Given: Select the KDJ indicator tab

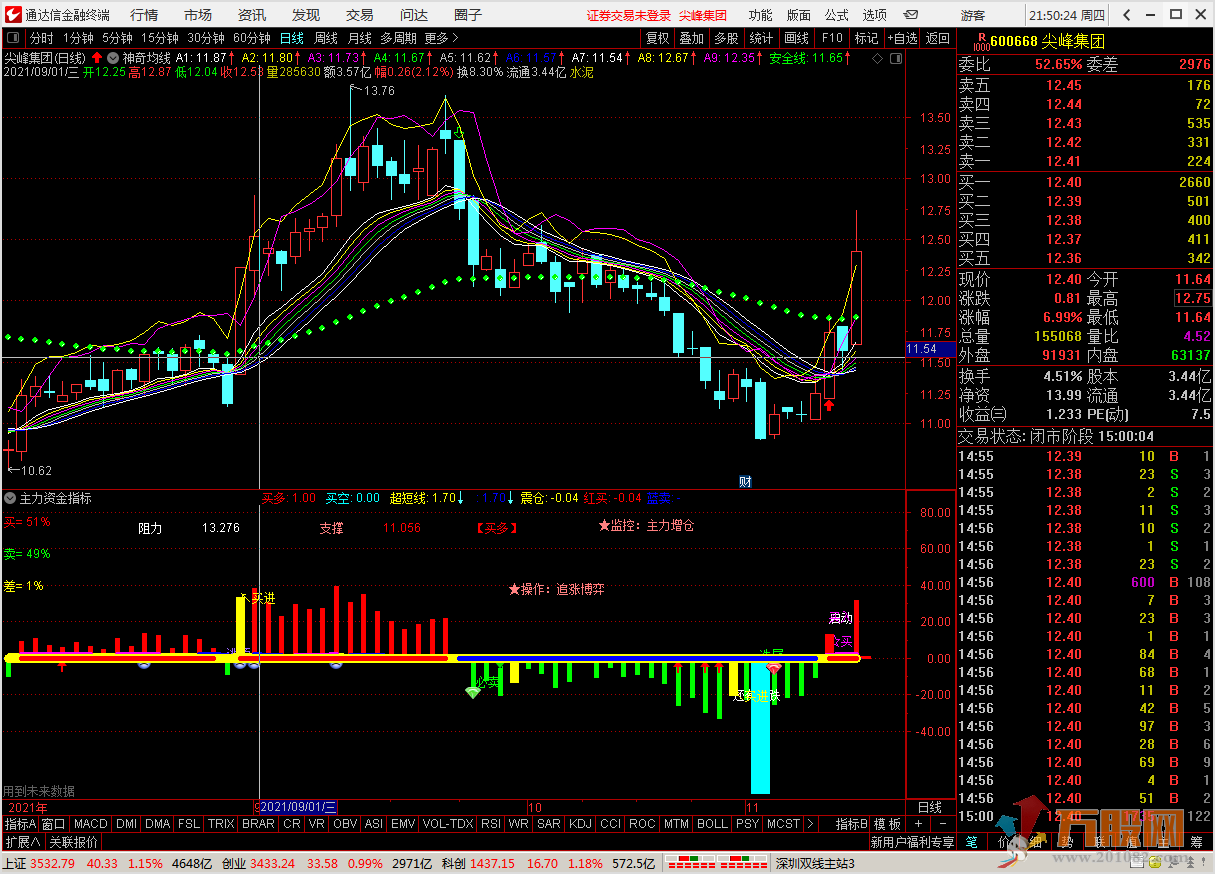Looking at the screenshot, I should tap(580, 824).
